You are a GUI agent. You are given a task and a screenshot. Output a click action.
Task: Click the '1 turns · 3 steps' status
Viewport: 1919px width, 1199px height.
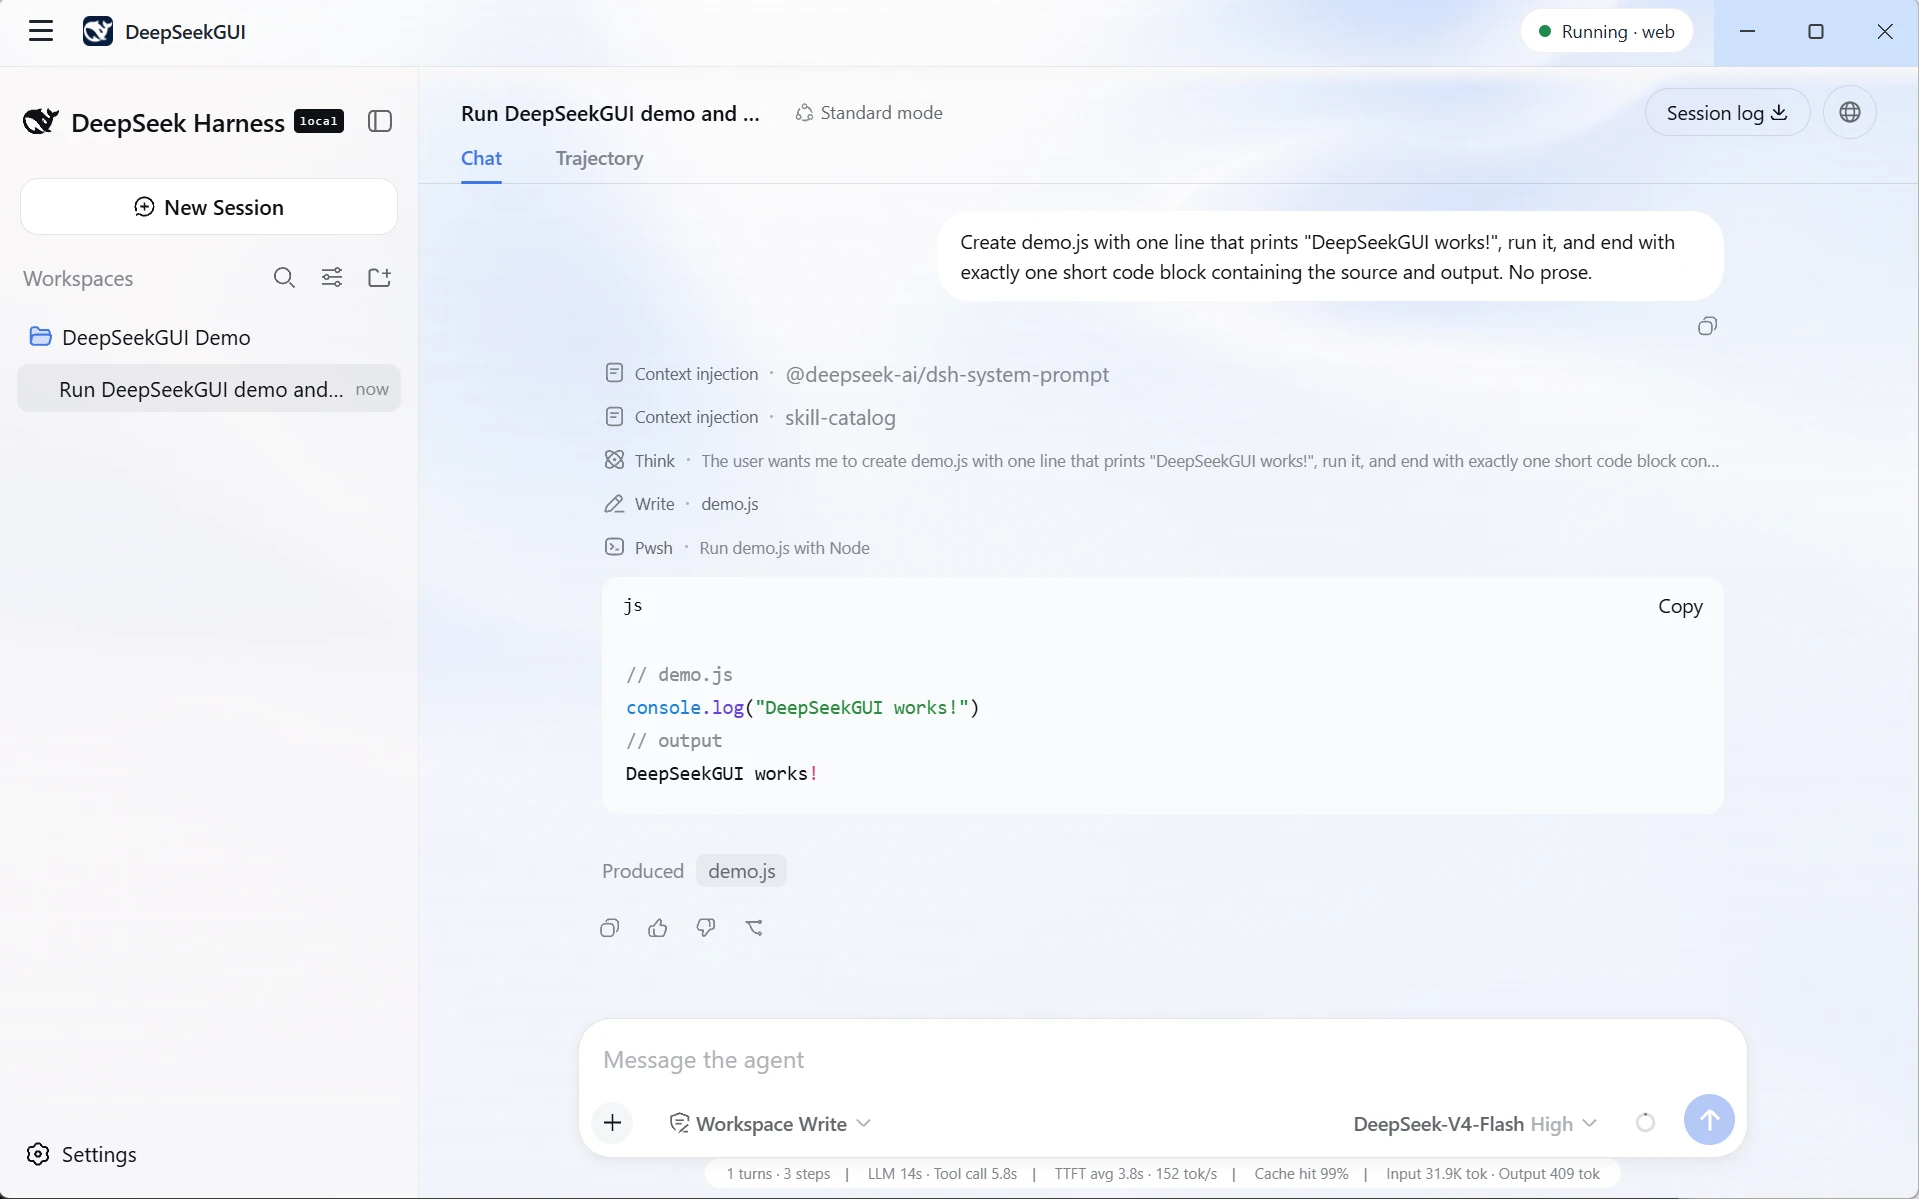(778, 1174)
